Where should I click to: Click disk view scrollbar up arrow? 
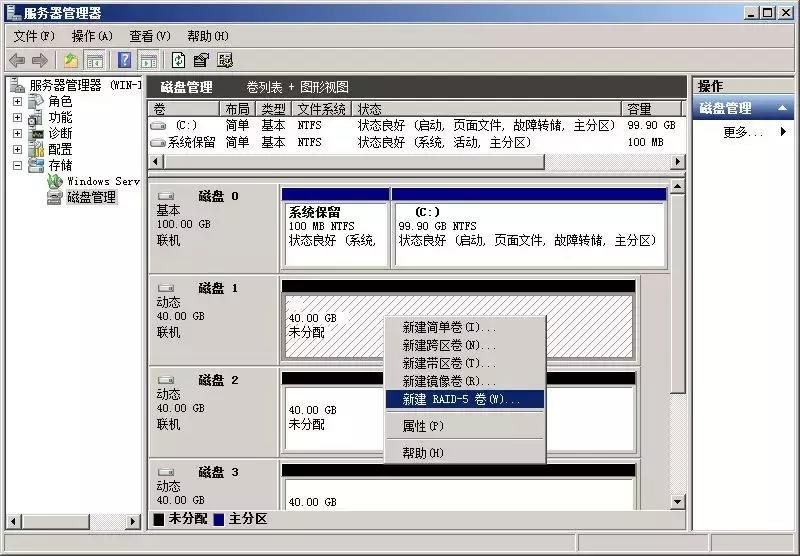[678, 187]
